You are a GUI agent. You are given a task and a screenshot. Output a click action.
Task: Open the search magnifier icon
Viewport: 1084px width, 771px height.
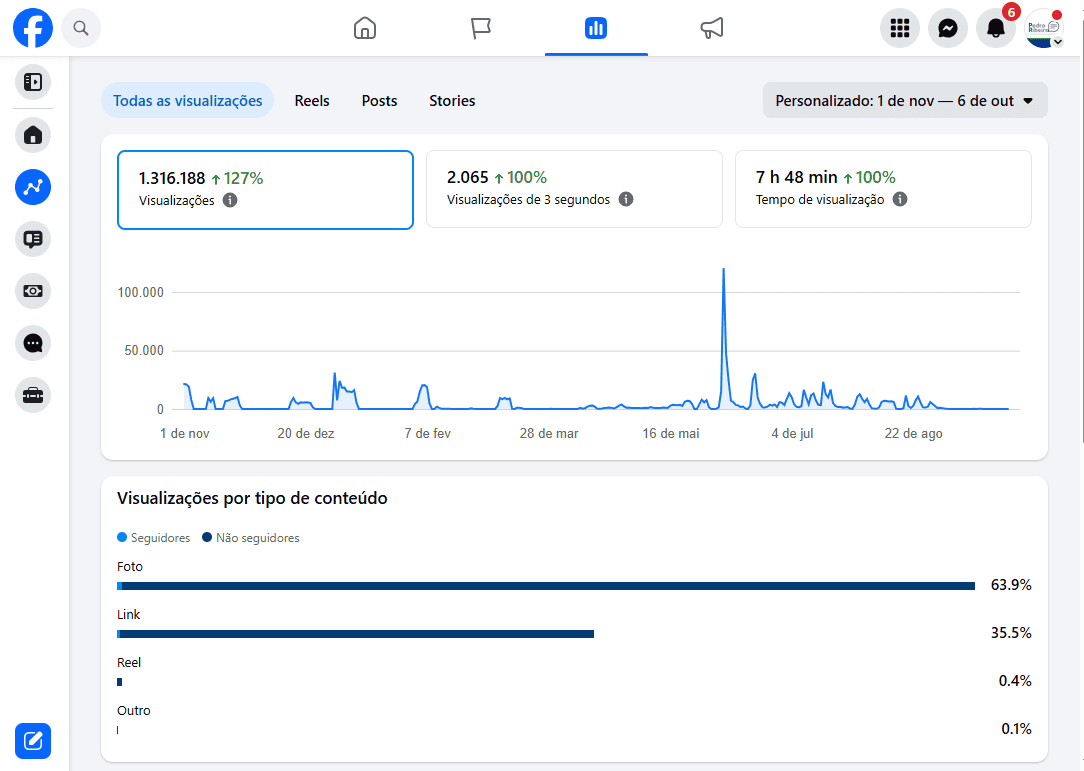(x=81, y=28)
